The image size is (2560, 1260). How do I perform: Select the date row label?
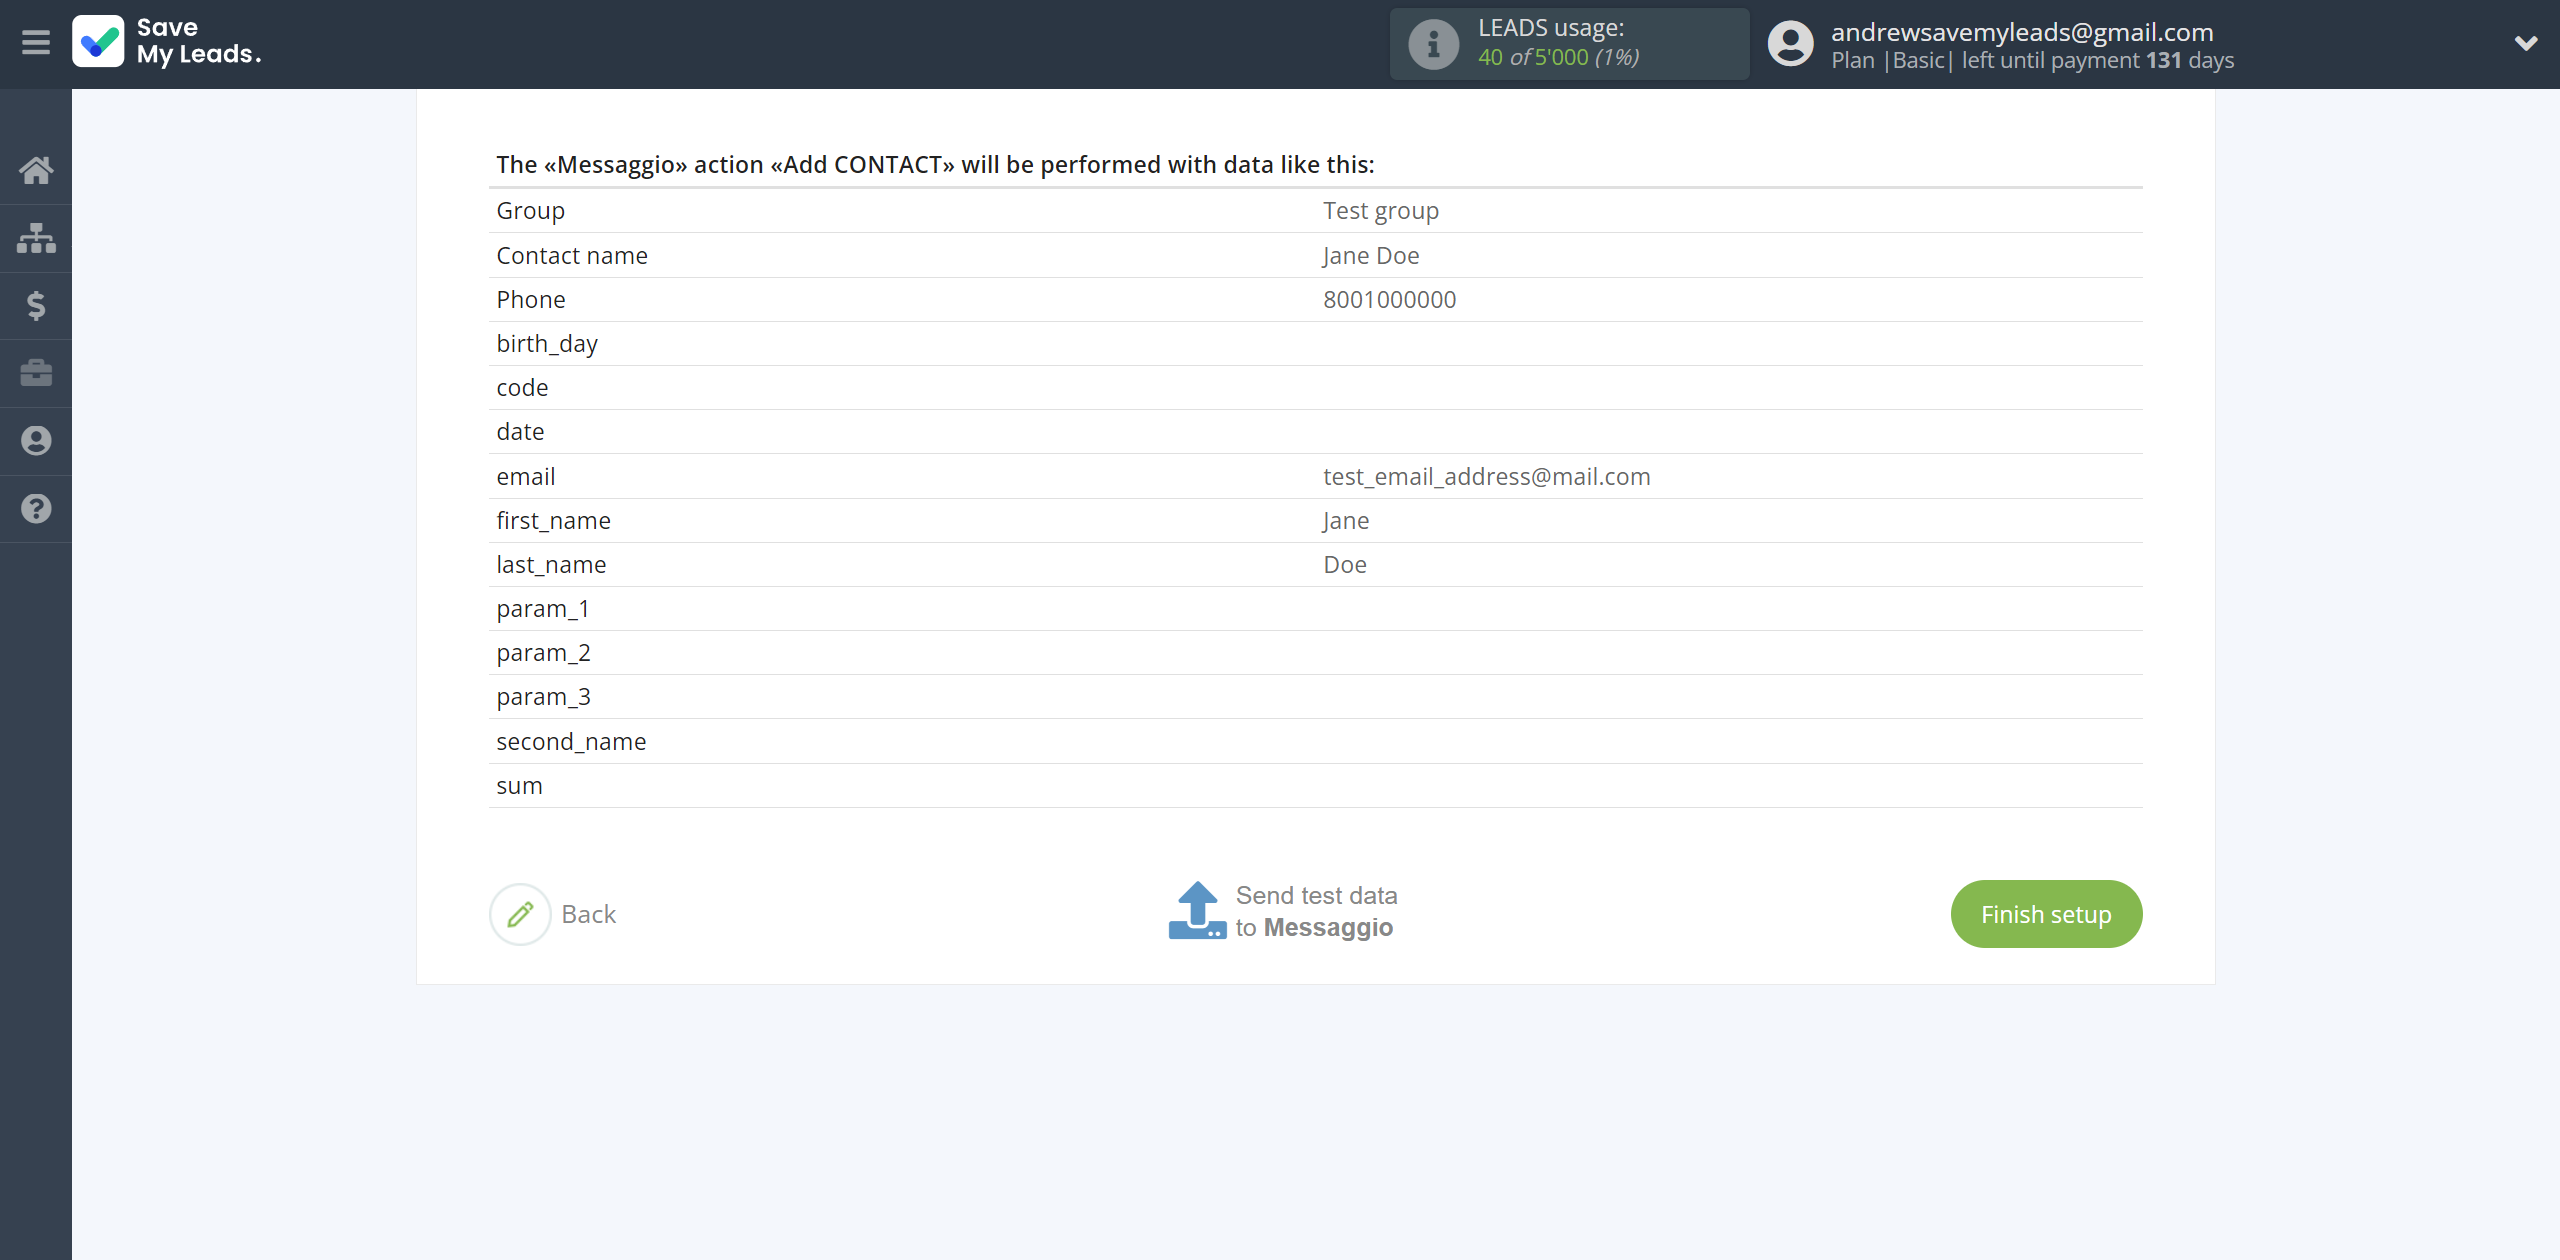pos(520,432)
